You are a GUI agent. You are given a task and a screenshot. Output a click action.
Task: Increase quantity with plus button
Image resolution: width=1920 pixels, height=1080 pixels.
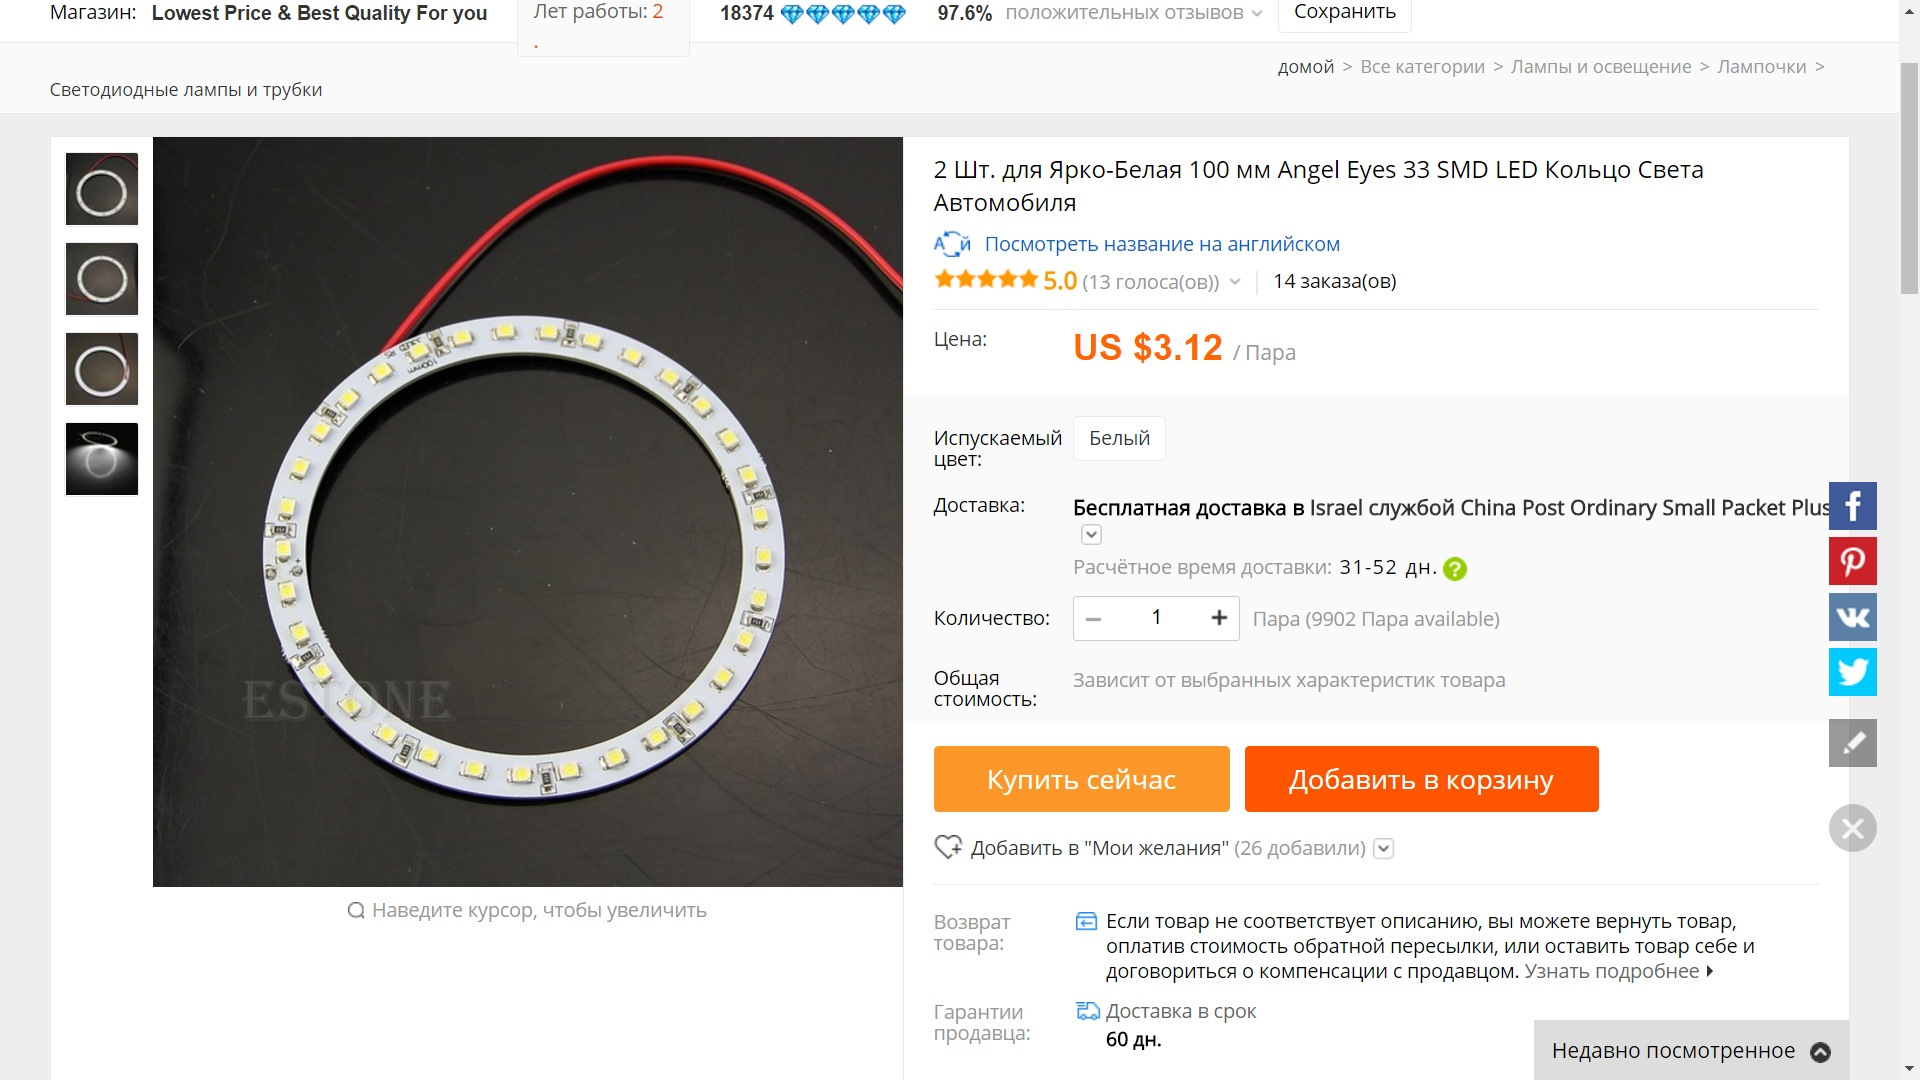(1218, 618)
